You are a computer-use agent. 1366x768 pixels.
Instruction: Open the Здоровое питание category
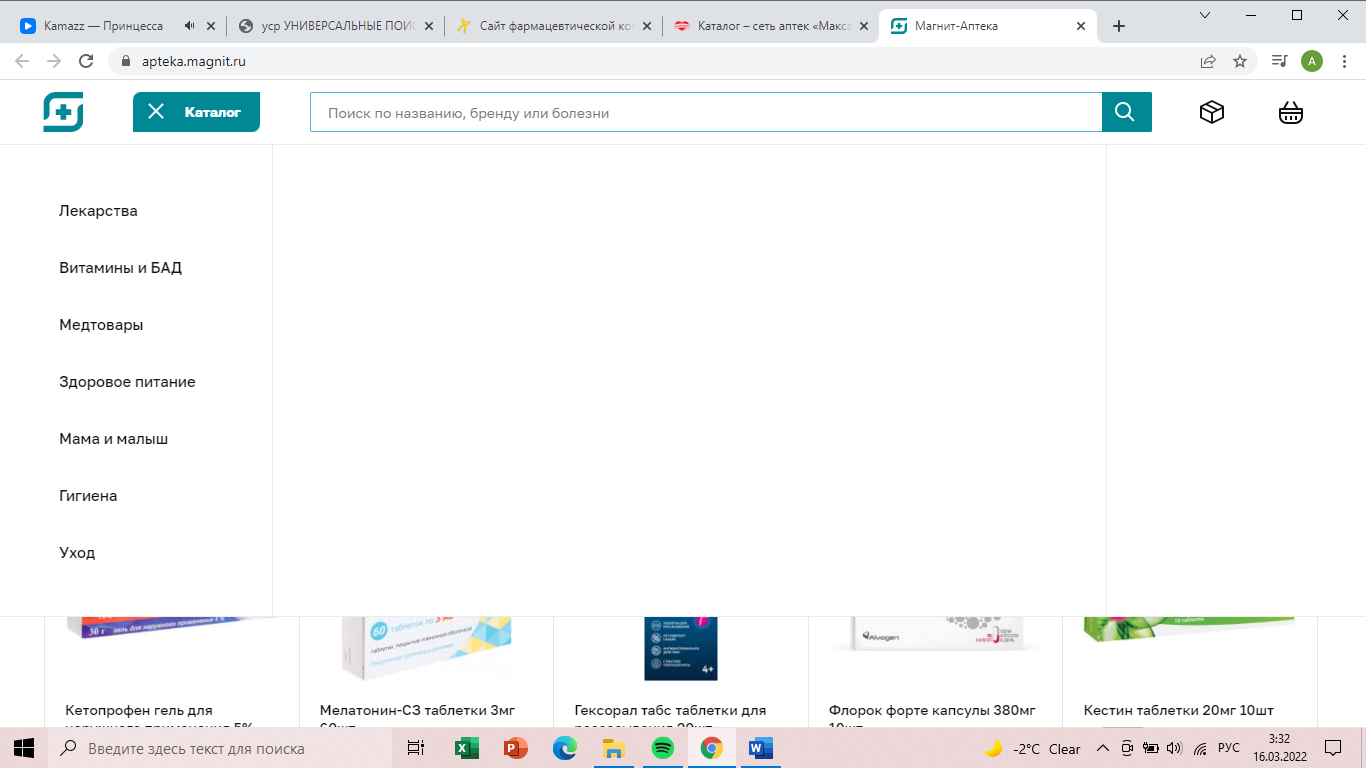click(x=127, y=382)
